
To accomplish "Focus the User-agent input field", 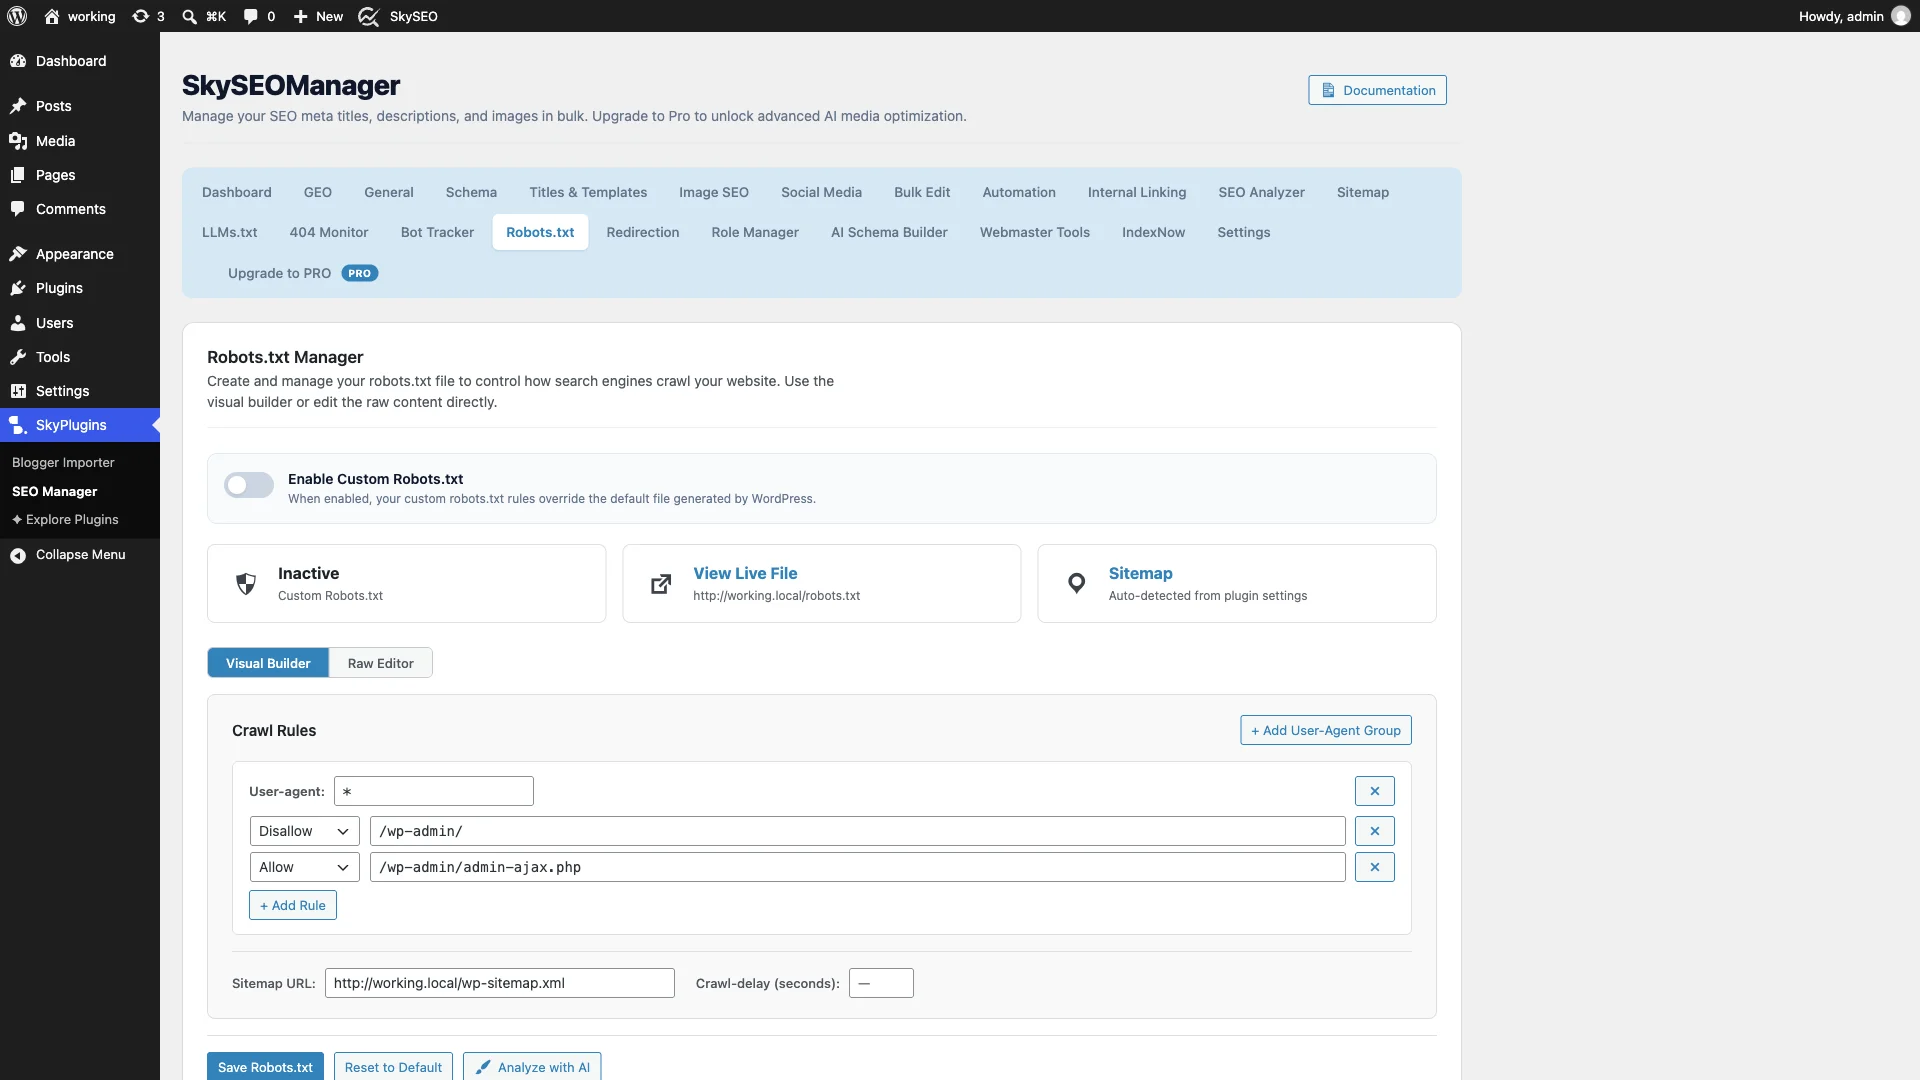I will 434,791.
